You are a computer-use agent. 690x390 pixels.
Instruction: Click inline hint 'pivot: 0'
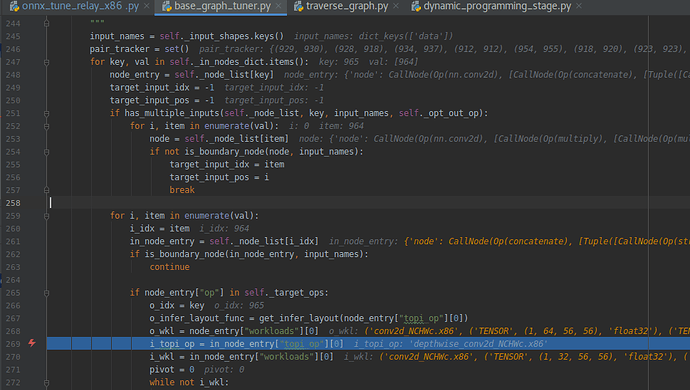pos(224,370)
